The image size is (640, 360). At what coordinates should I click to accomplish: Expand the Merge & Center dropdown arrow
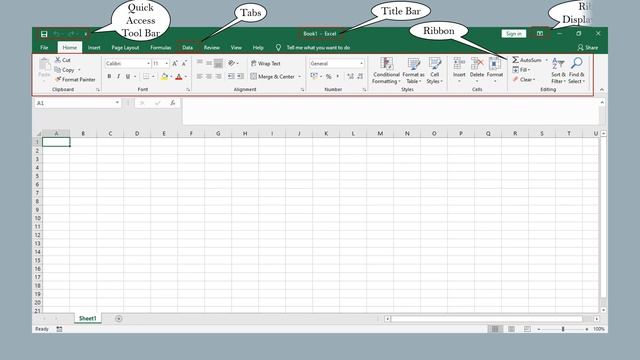300,76
